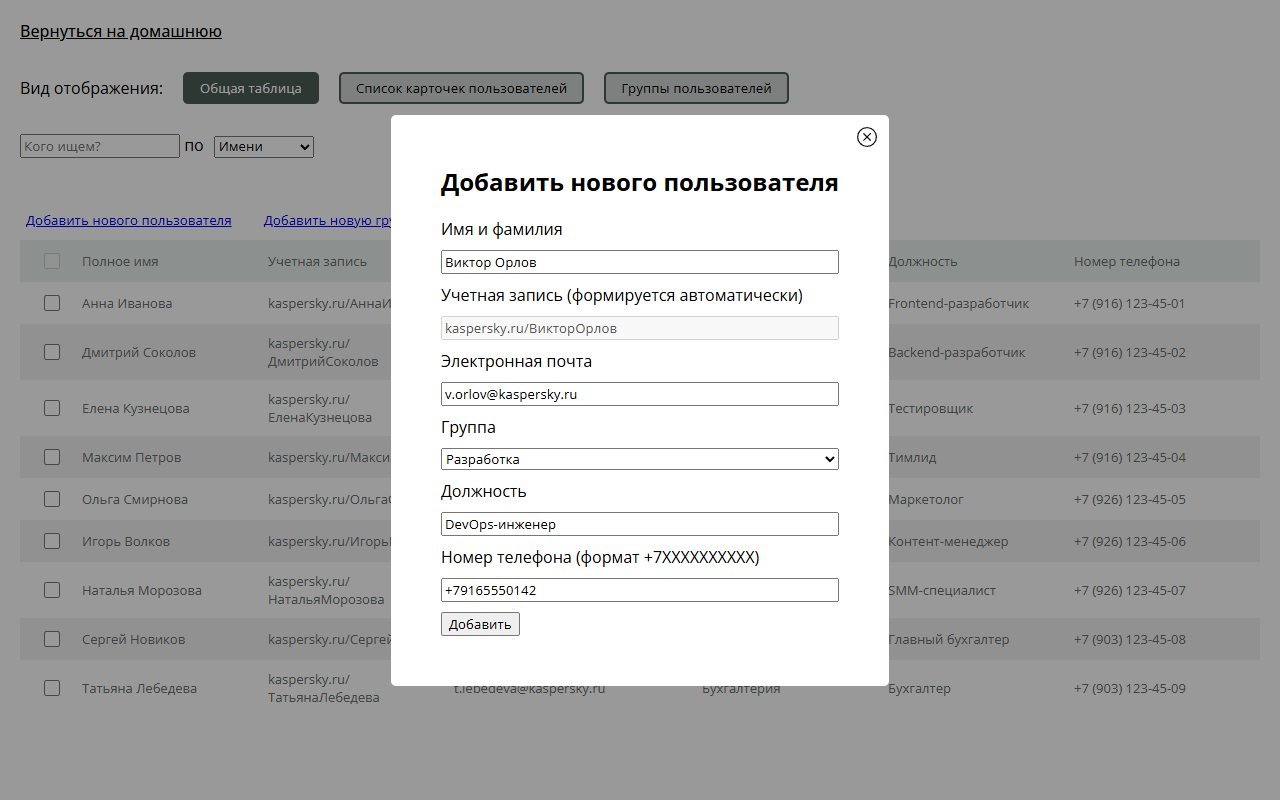Viewport: 1280px width, 800px height.
Task: Toggle the checkbox for Максим Петров
Action: pyautogui.click(x=52, y=457)
